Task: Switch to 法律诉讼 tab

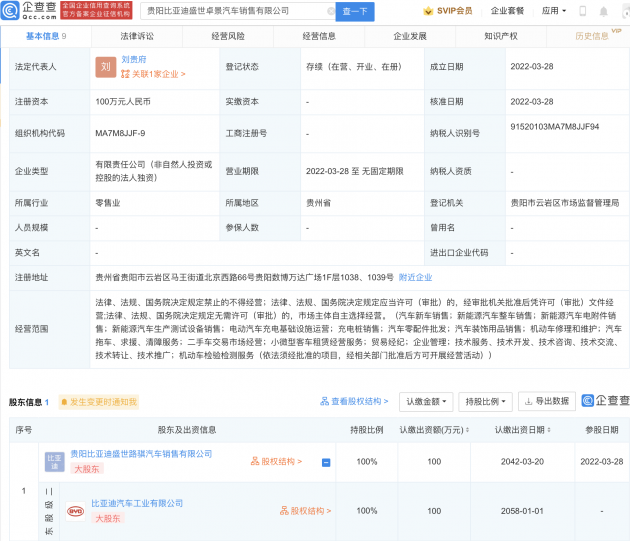Action: [137, 36]
